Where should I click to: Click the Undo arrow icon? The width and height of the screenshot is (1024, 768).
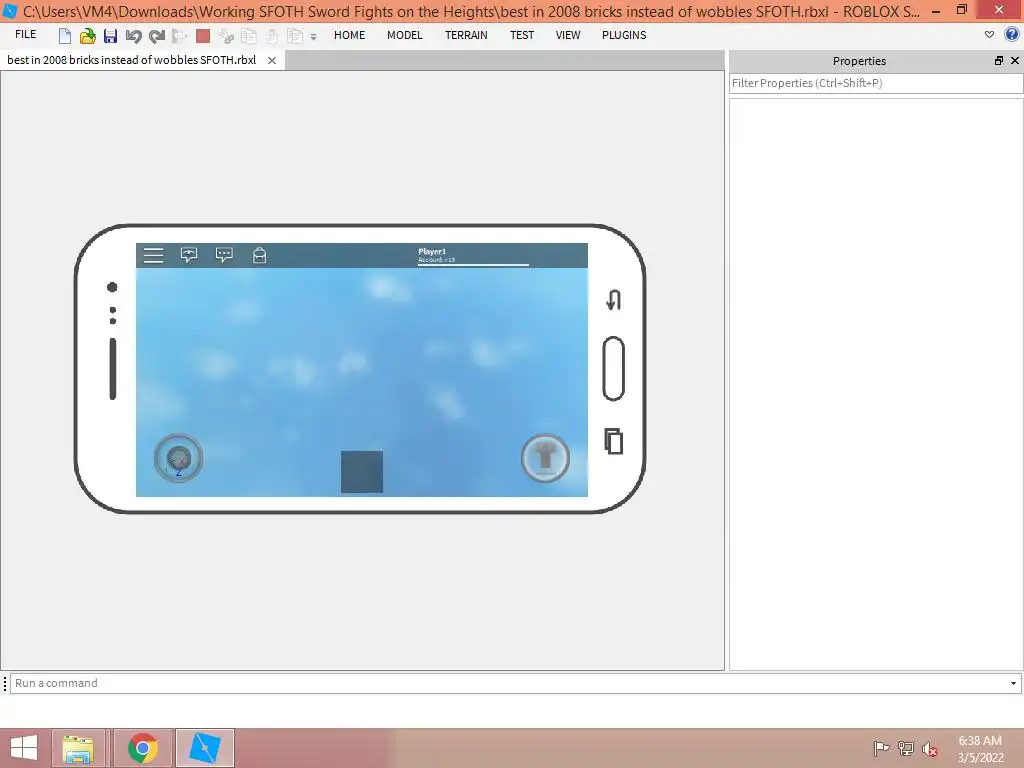[x=133, y=36]
